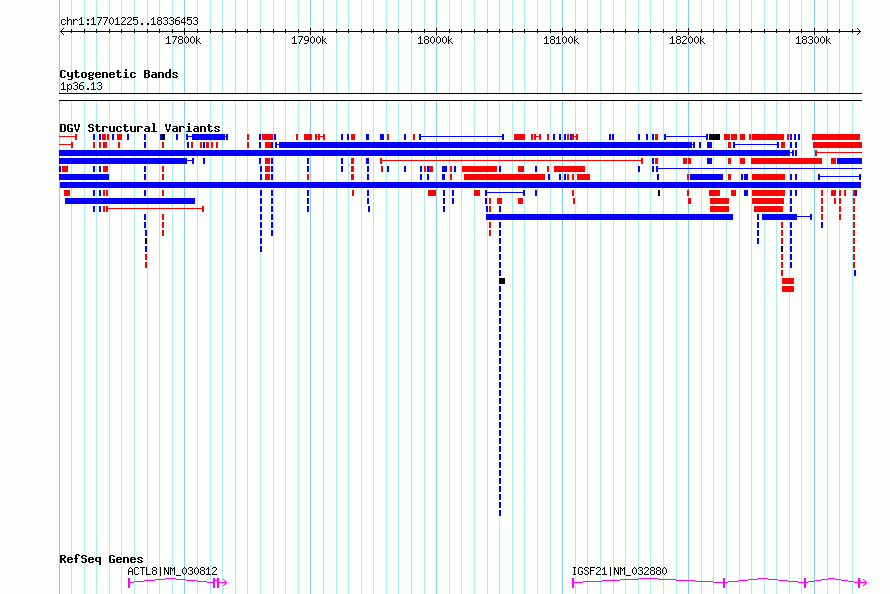Viewport: 890px width, 594px height.
Task: Click the magenta IGSF21 gene glyph line
Action: (x=719, y=582)
